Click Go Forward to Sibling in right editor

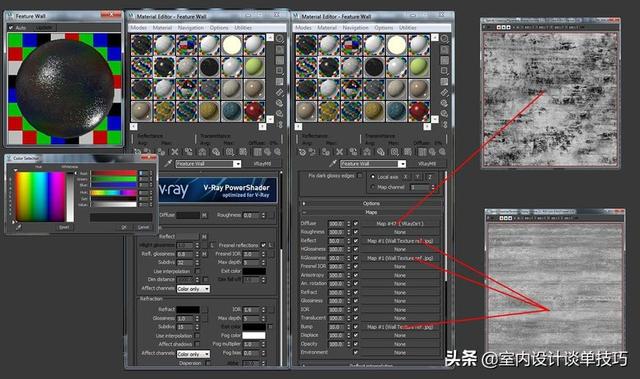pyautogui.click(x=442, y=152)
